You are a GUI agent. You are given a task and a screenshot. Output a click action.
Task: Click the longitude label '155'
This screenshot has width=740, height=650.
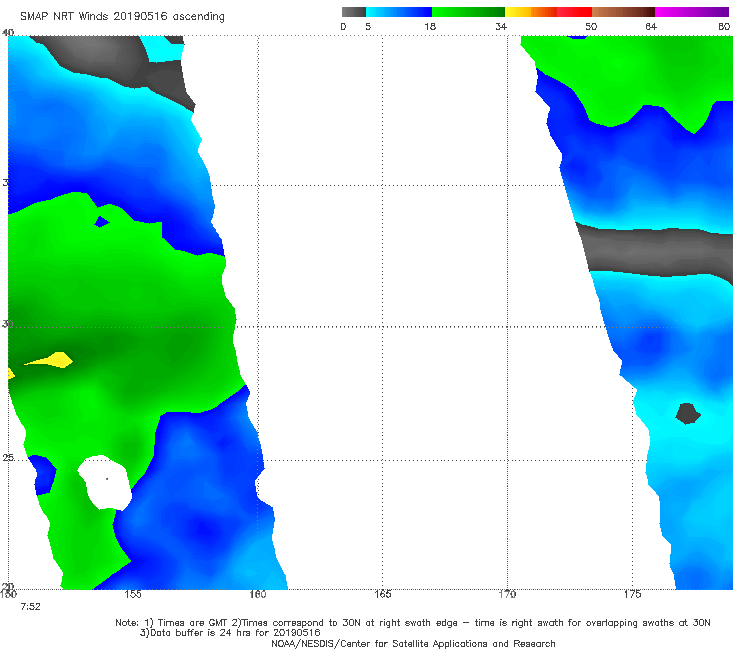coord(133,594)
